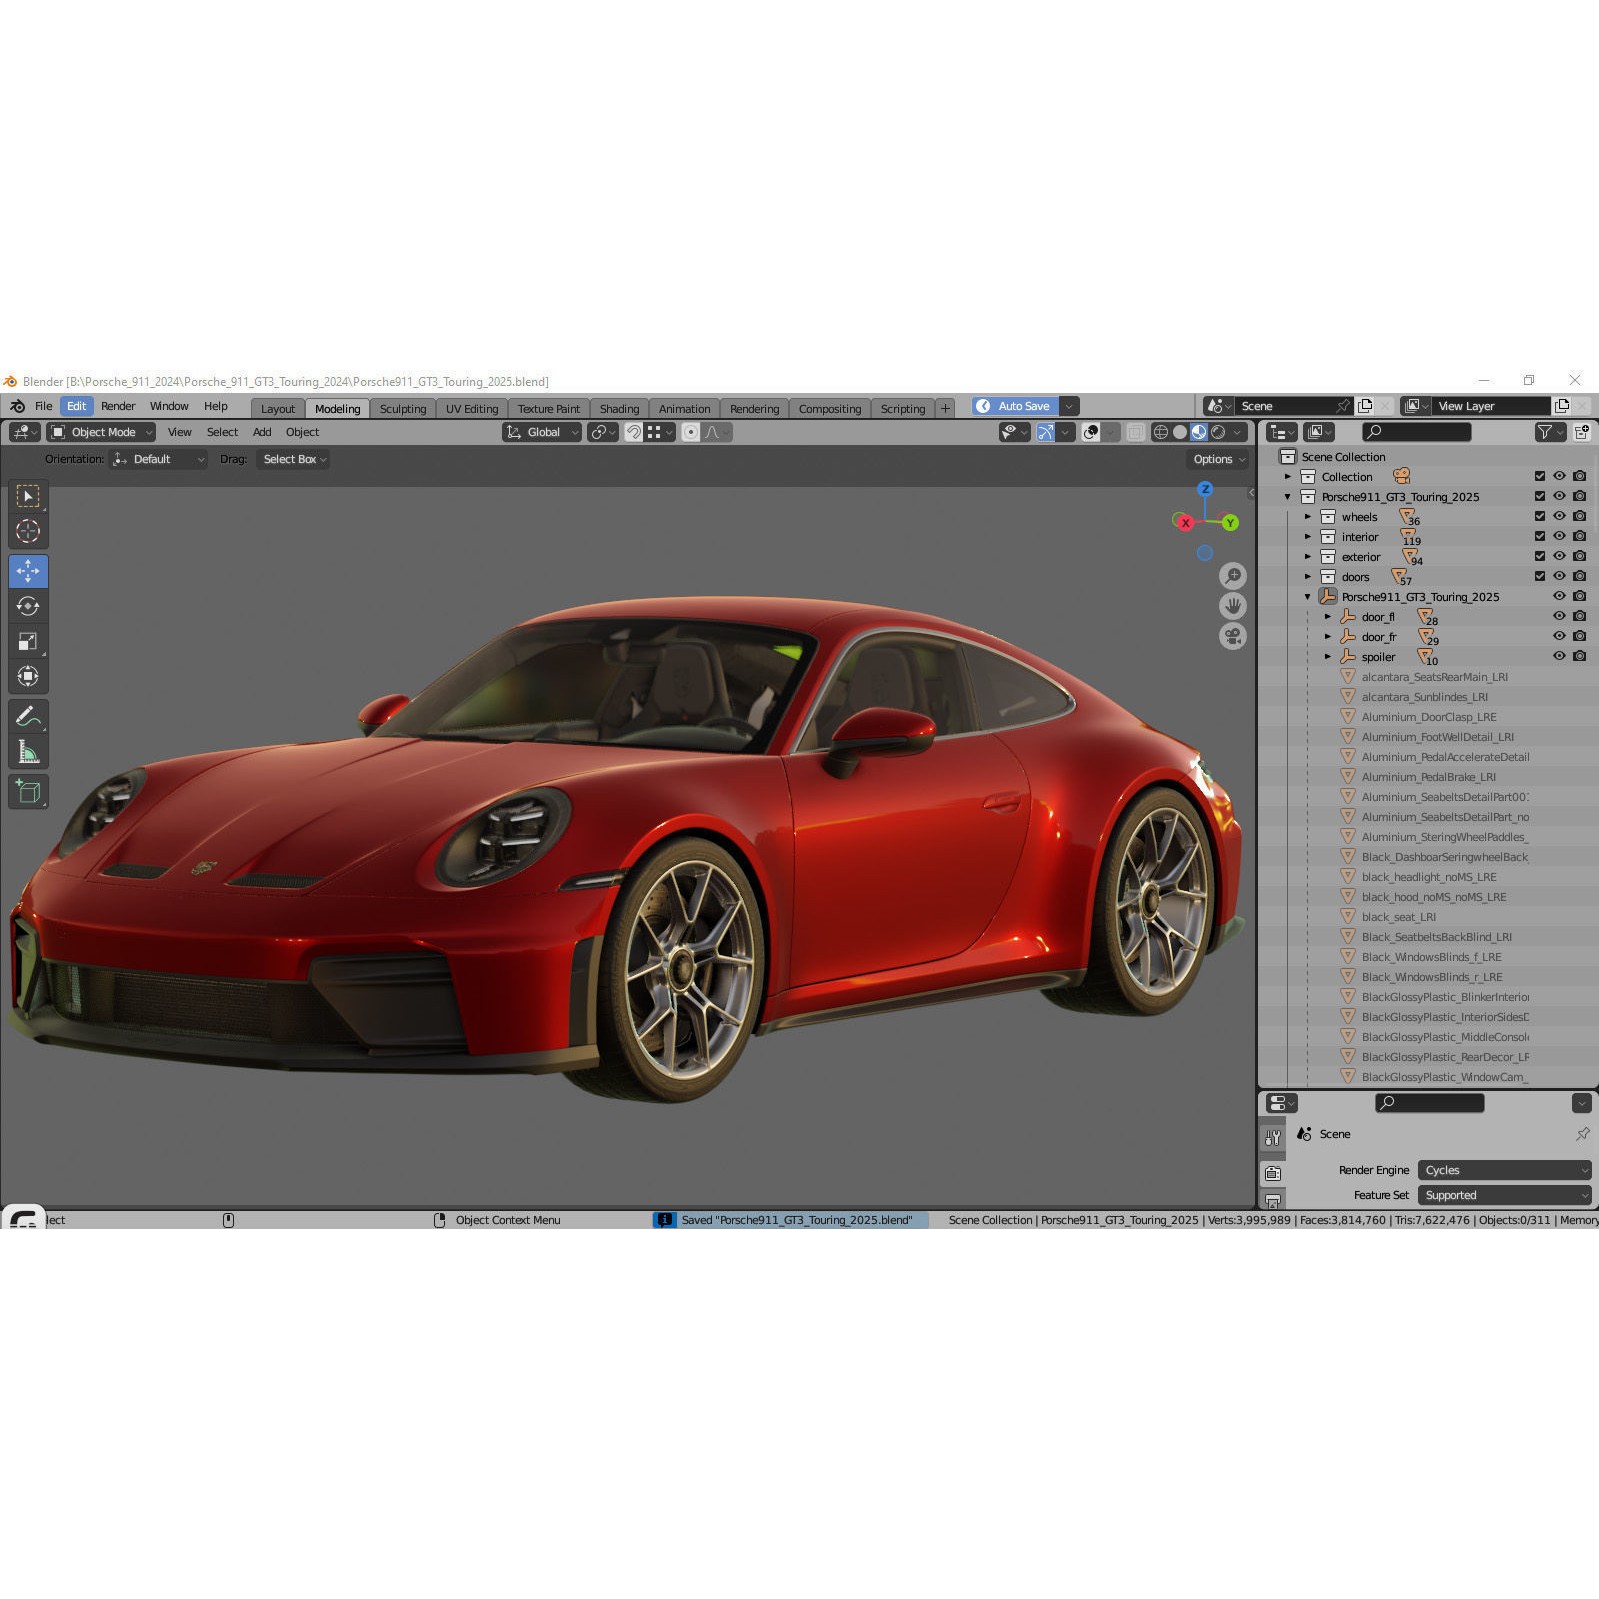Disable wheels collection in renders
The image size is (1599, 1599).
(x=1579, y=516)
